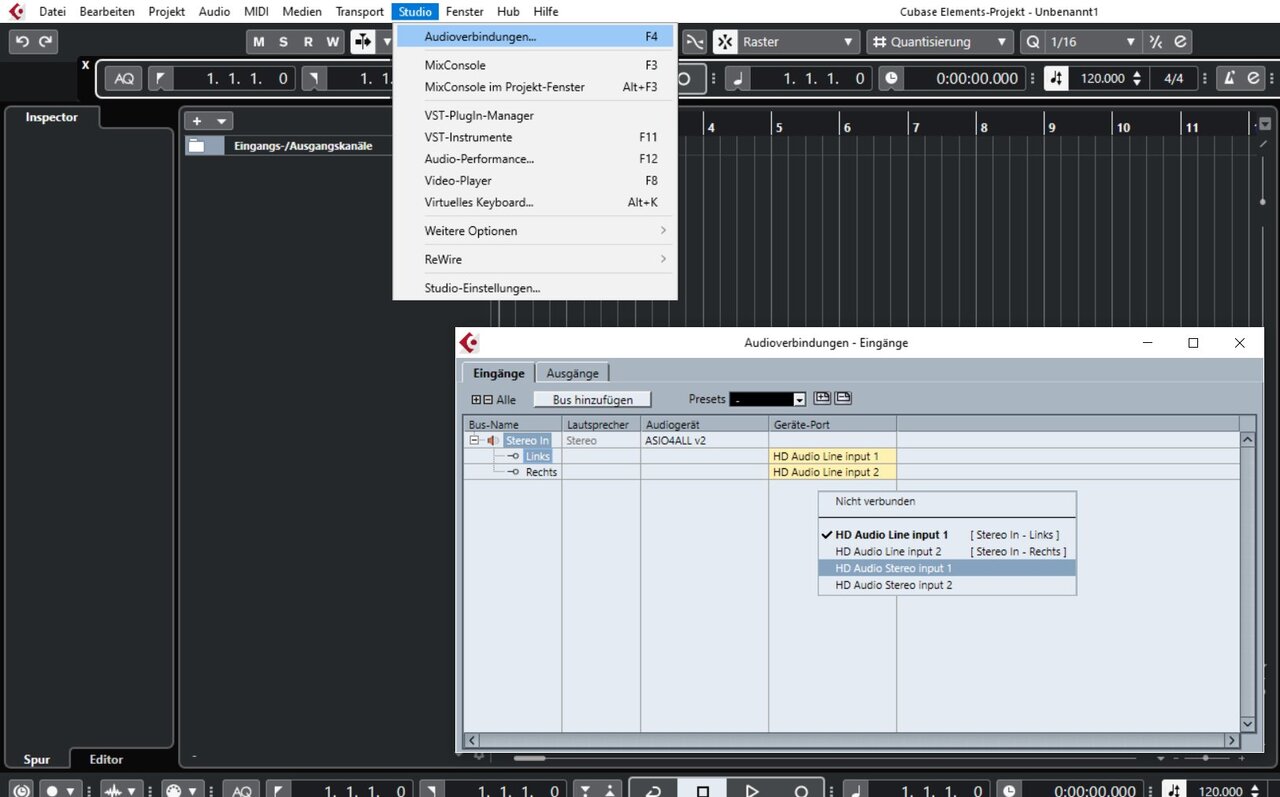Image resolution: width=1280 pixels, height=797 pixels.
Task: Toggle the metronome click icon
Action: (x=1229, y=78)
